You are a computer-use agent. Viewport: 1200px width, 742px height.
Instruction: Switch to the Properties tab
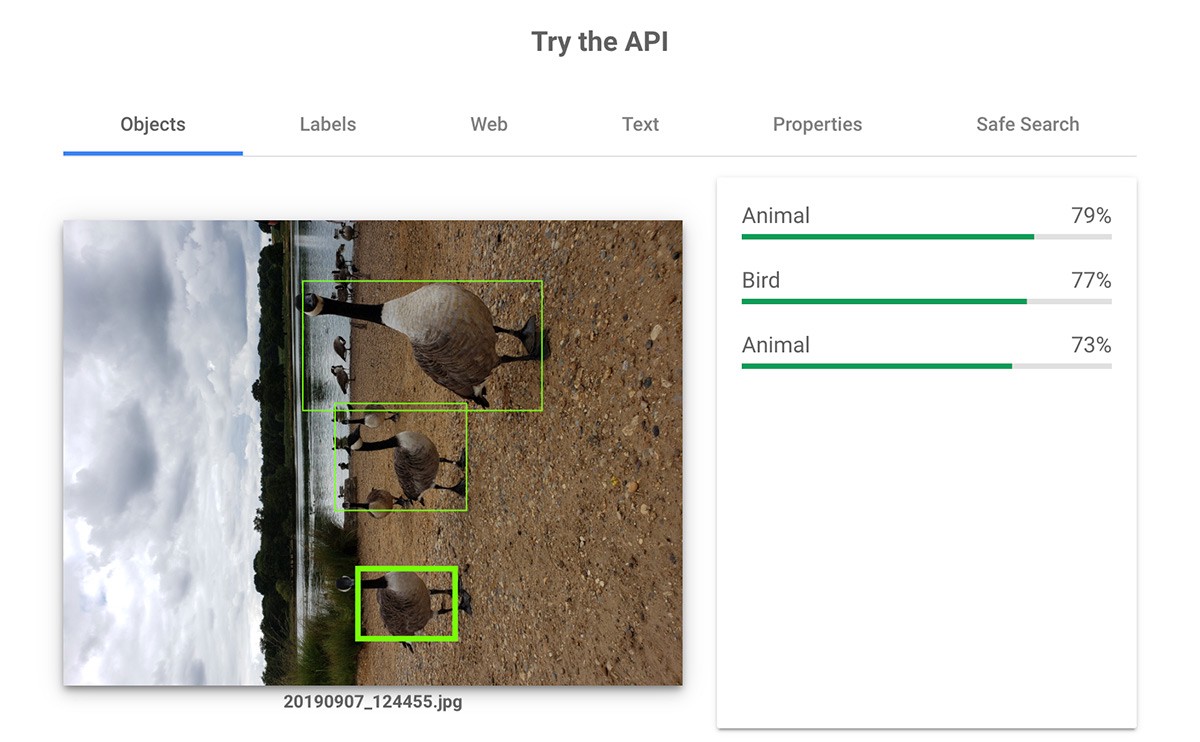pos(817,125)
